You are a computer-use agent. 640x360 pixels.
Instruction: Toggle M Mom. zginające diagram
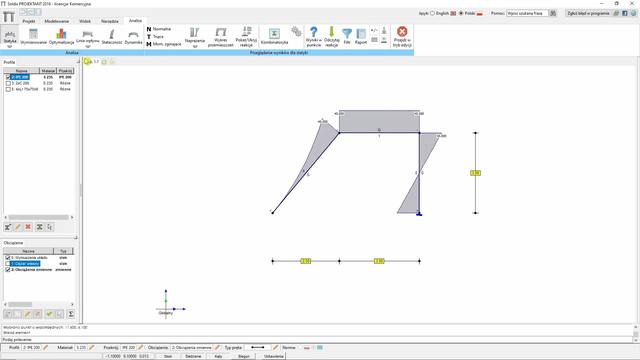coord(164,44)
